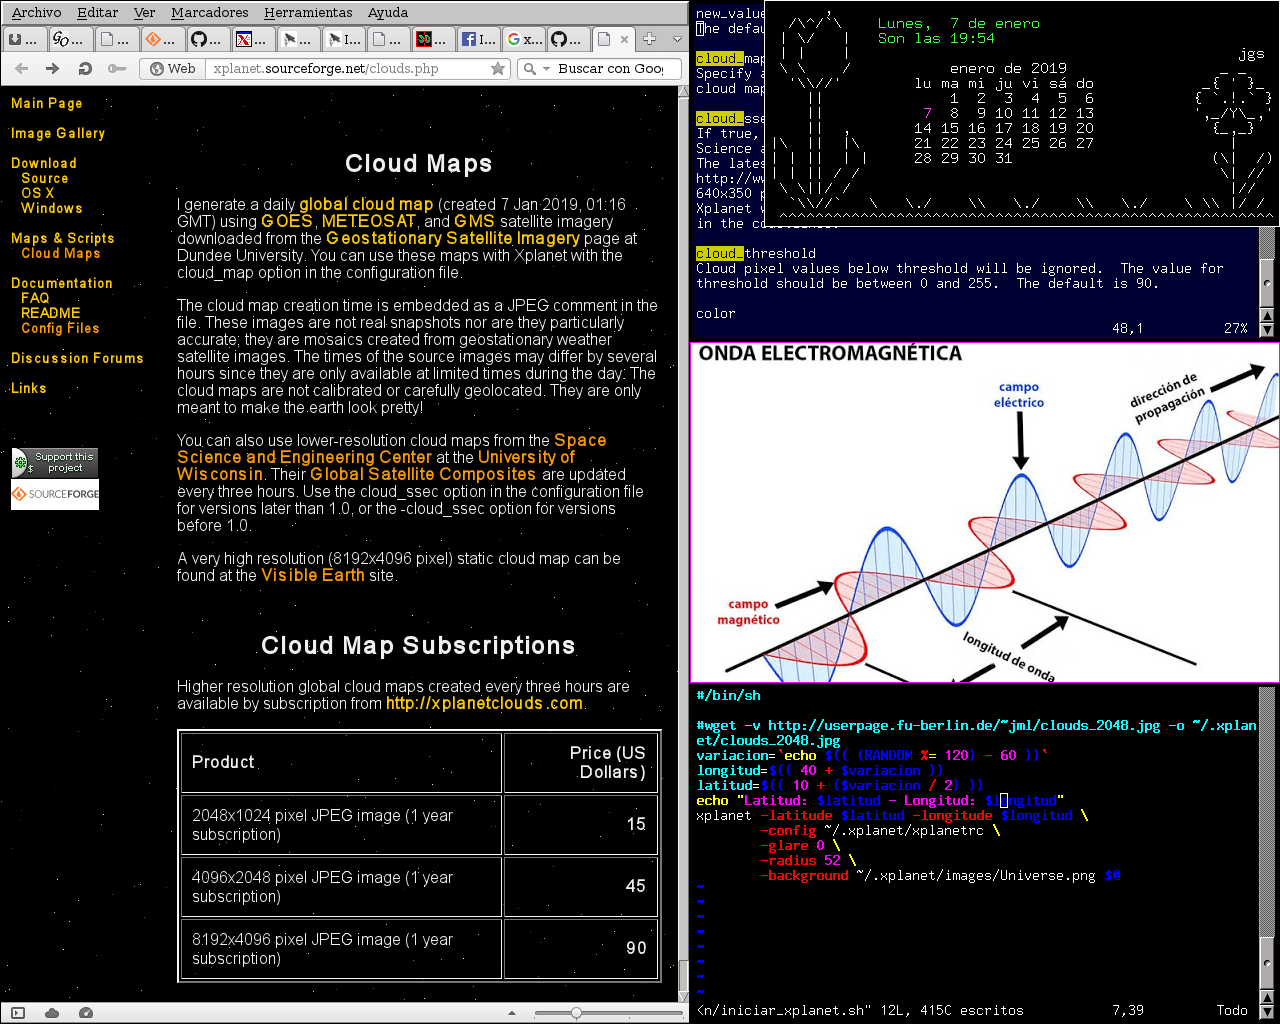Open the Ayuda menu
This screenshot has height=1024, width=1280.
(x=388, y=12)
